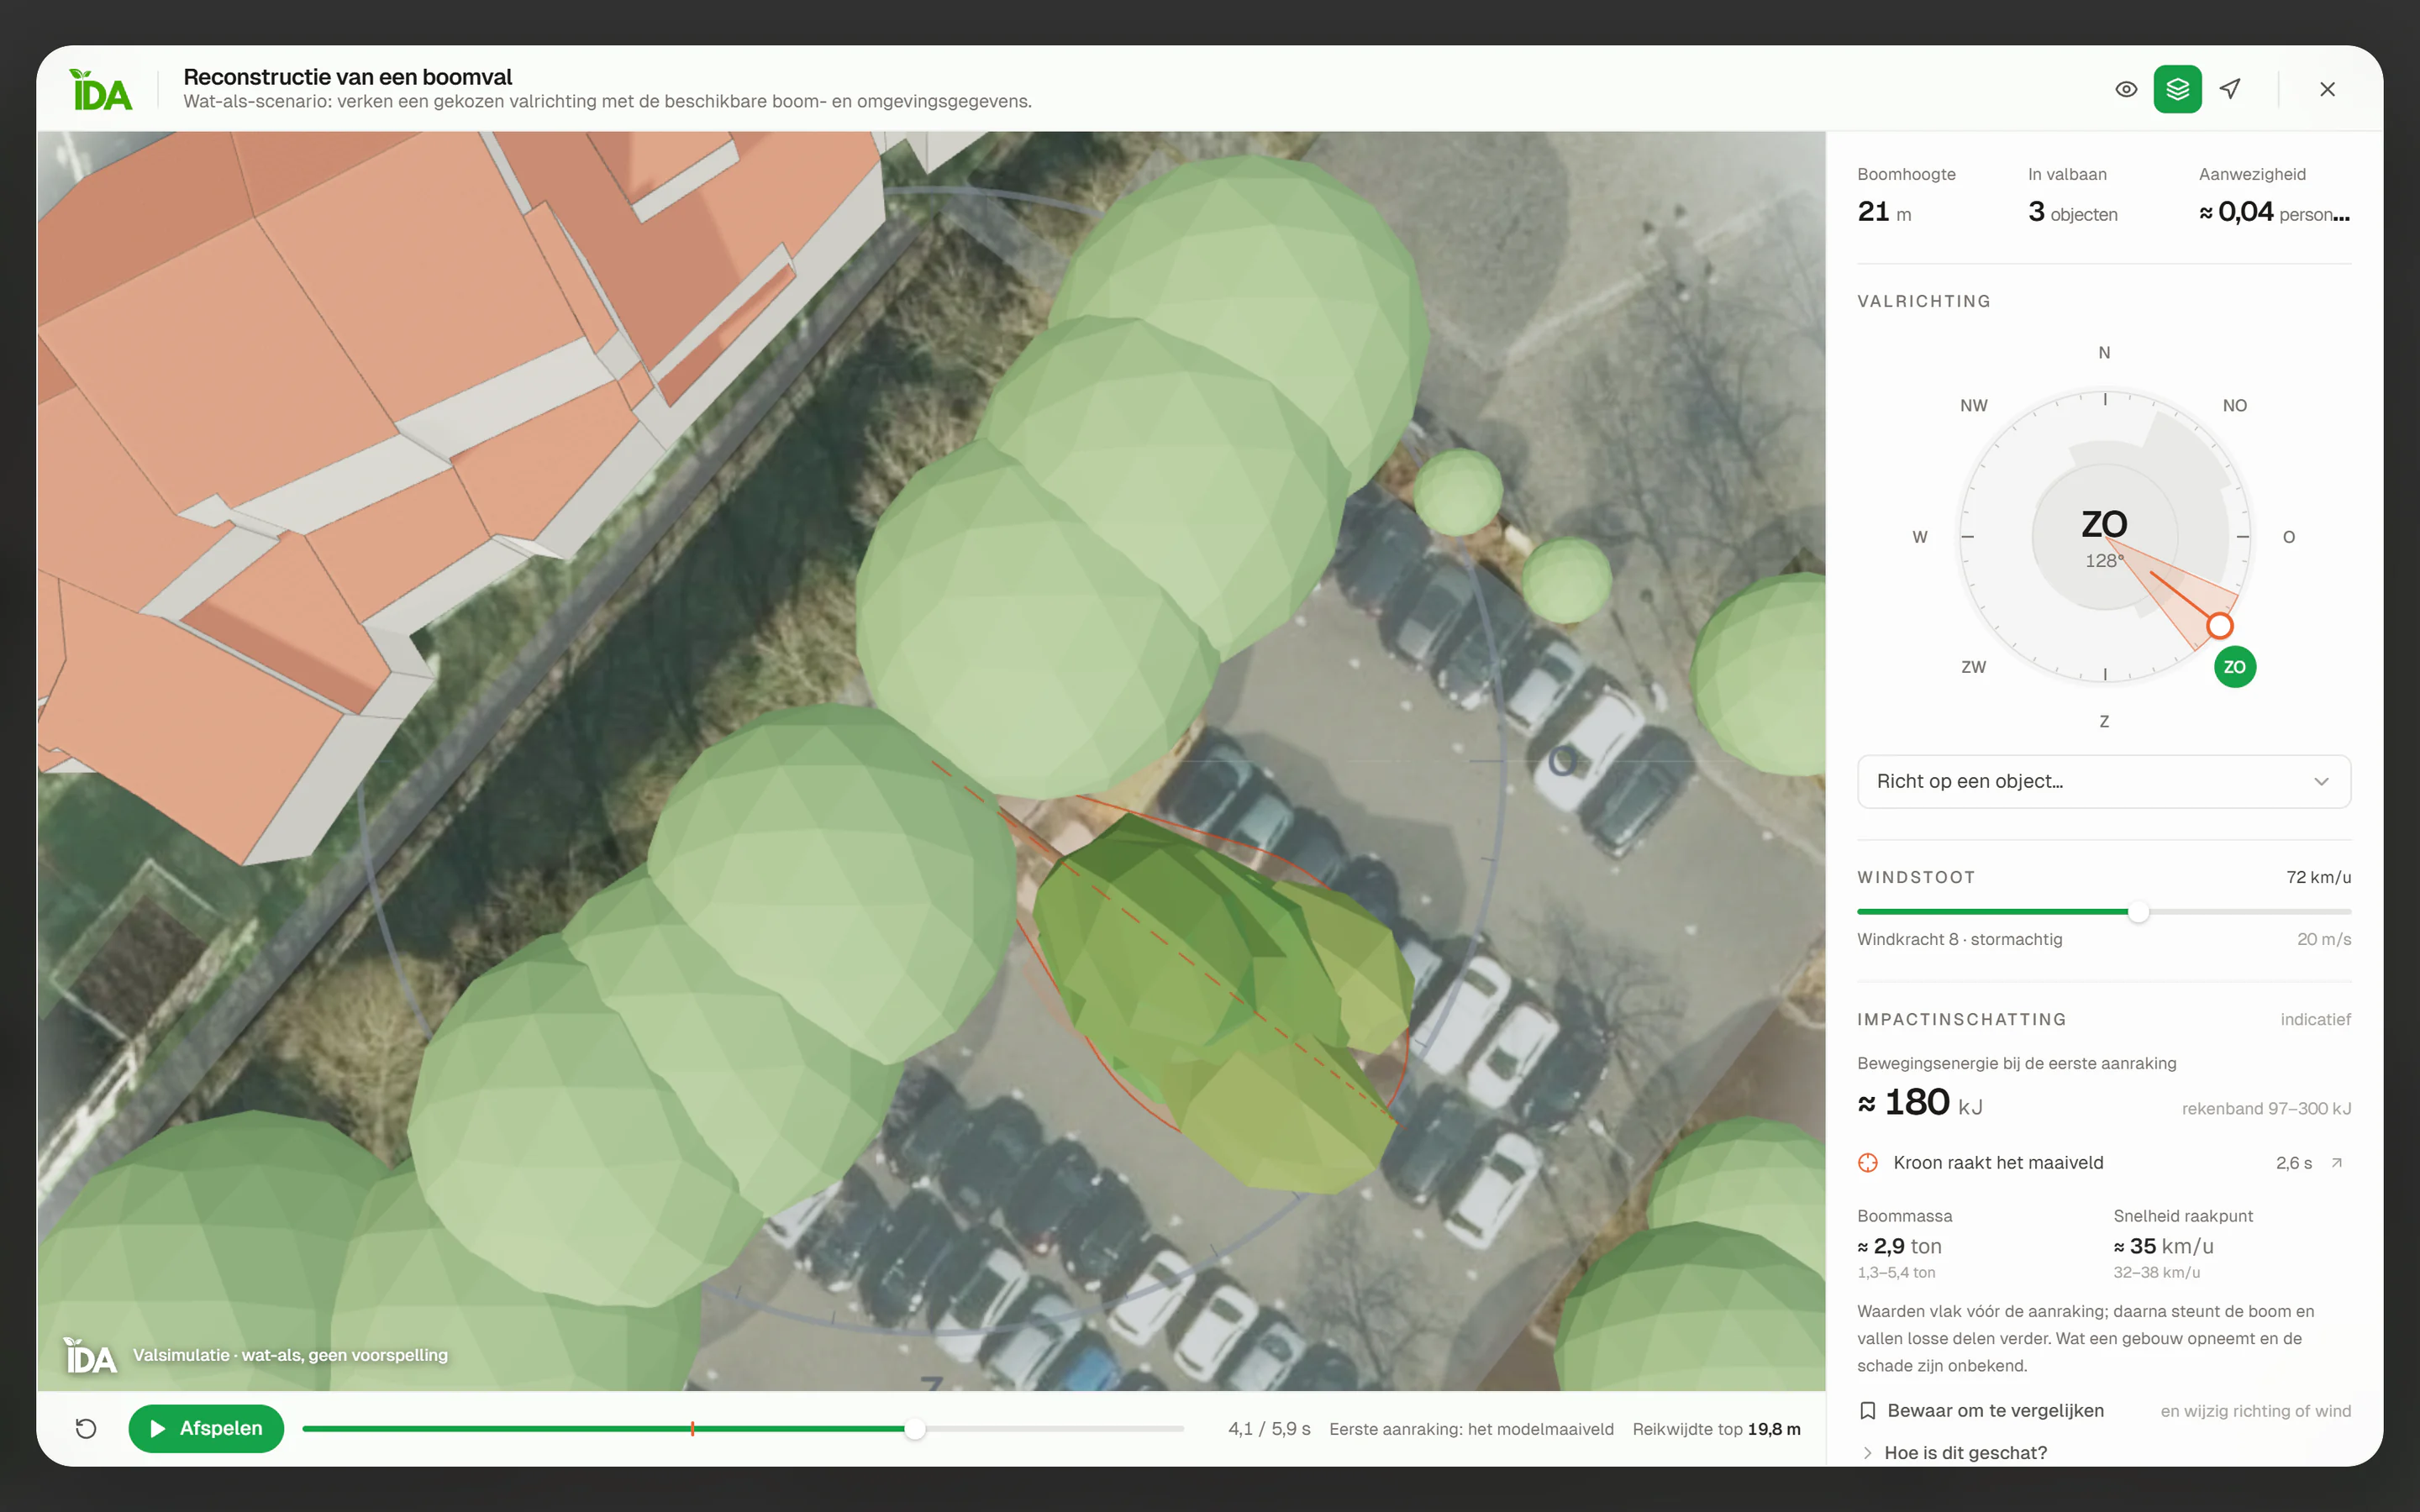Click the orange compass direction handle
Screen dimensions: 2420x1512
2219,626
